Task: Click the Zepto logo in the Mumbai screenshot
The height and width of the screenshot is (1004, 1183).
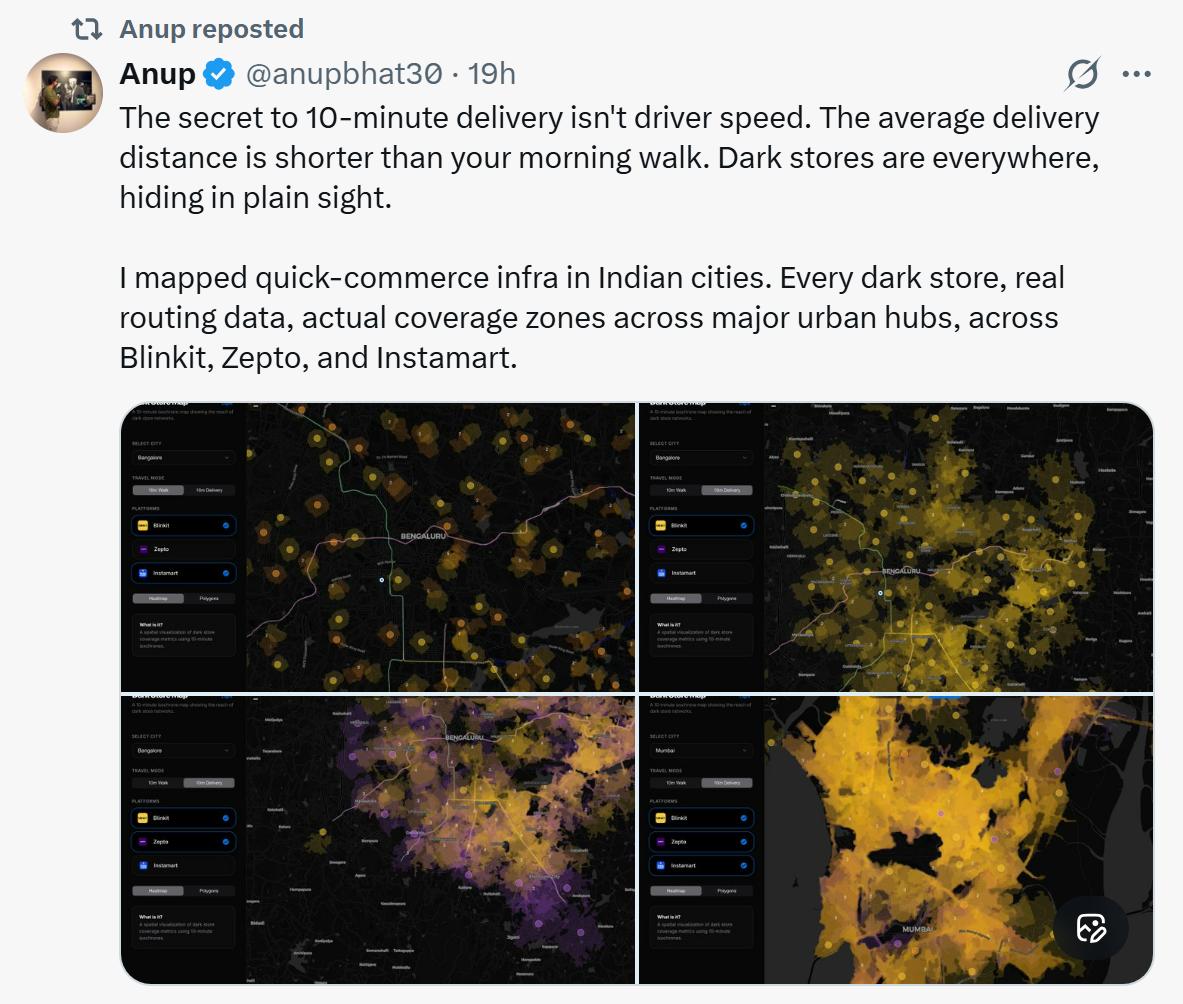Action: coord(660,842)
